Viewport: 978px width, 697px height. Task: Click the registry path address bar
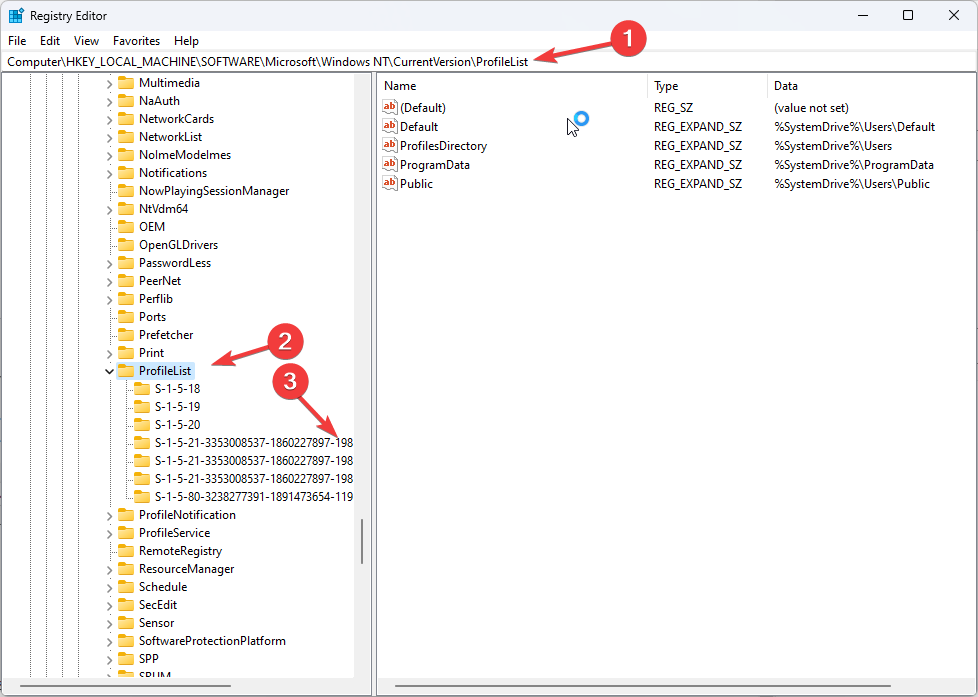click(x=489, y=62)
